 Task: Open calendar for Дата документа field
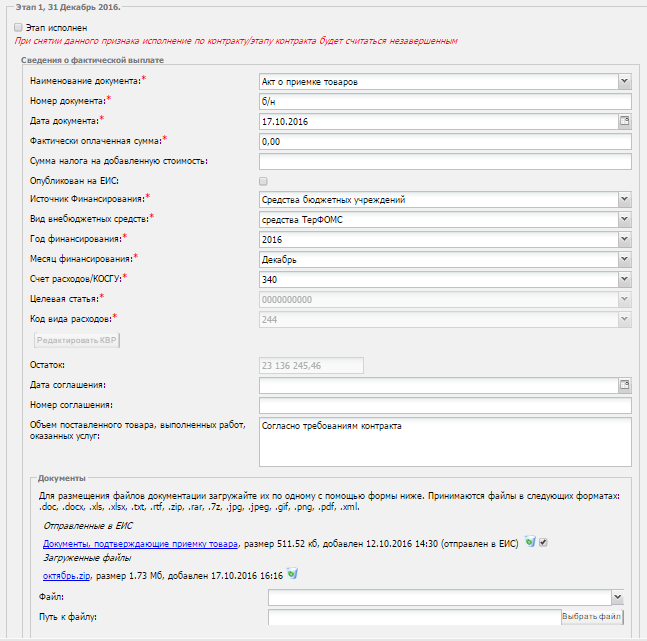click(625, 121)
